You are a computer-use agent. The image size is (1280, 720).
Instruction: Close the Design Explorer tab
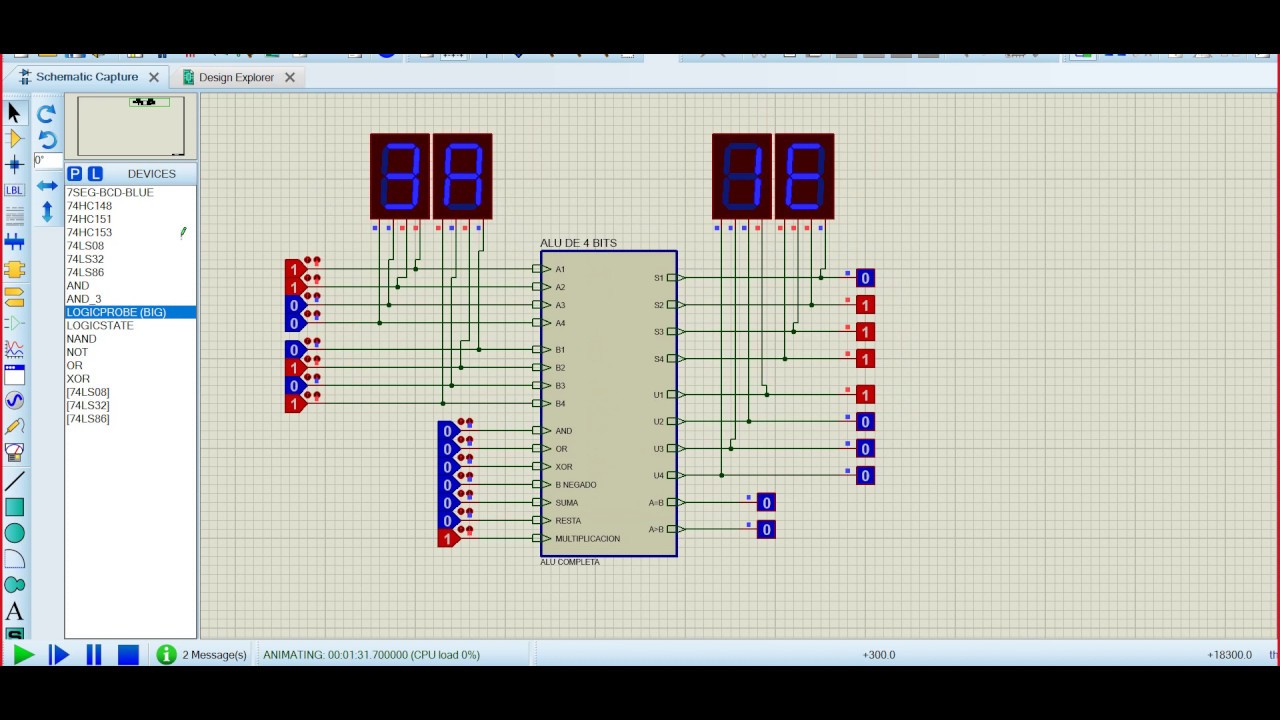coord(290,77)
